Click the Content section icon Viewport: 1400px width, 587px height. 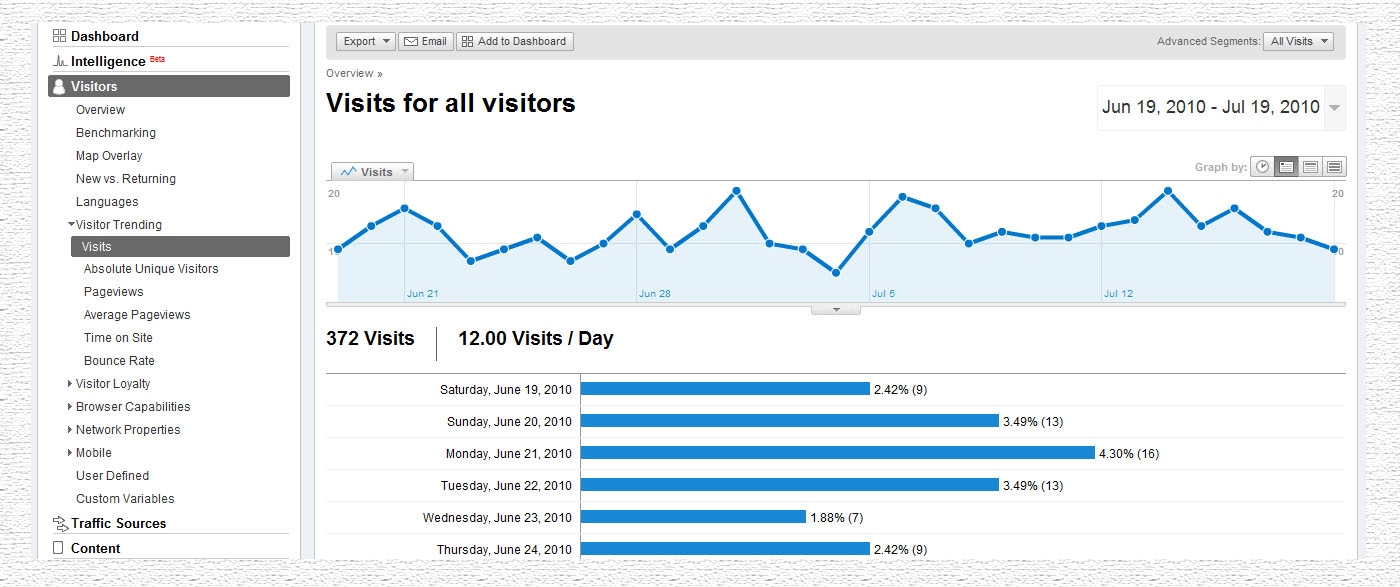tap(58, 548)
